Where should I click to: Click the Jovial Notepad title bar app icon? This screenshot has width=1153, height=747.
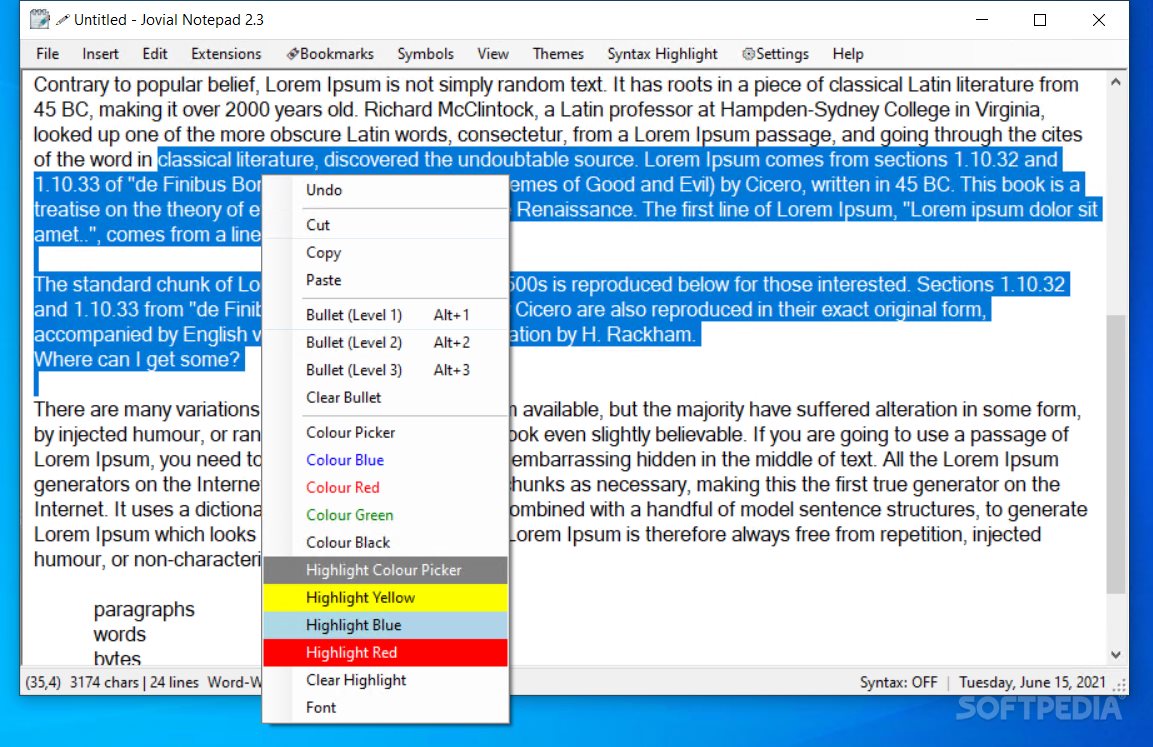click(x=40, y=19)
